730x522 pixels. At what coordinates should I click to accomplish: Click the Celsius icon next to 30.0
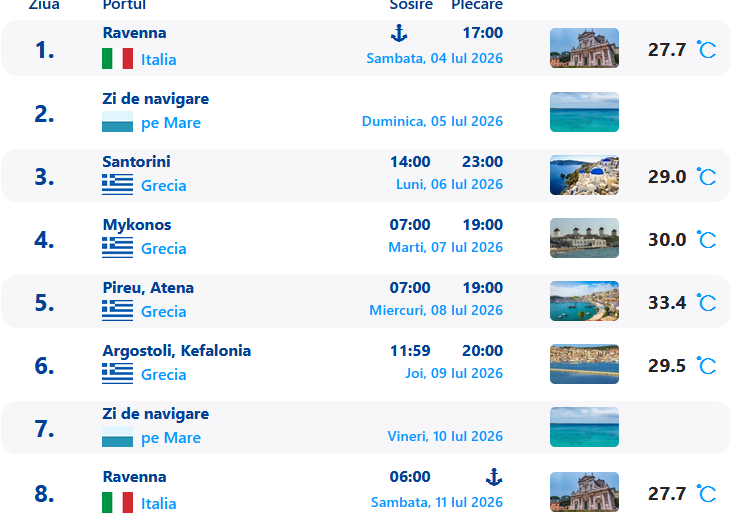[706, 239]
